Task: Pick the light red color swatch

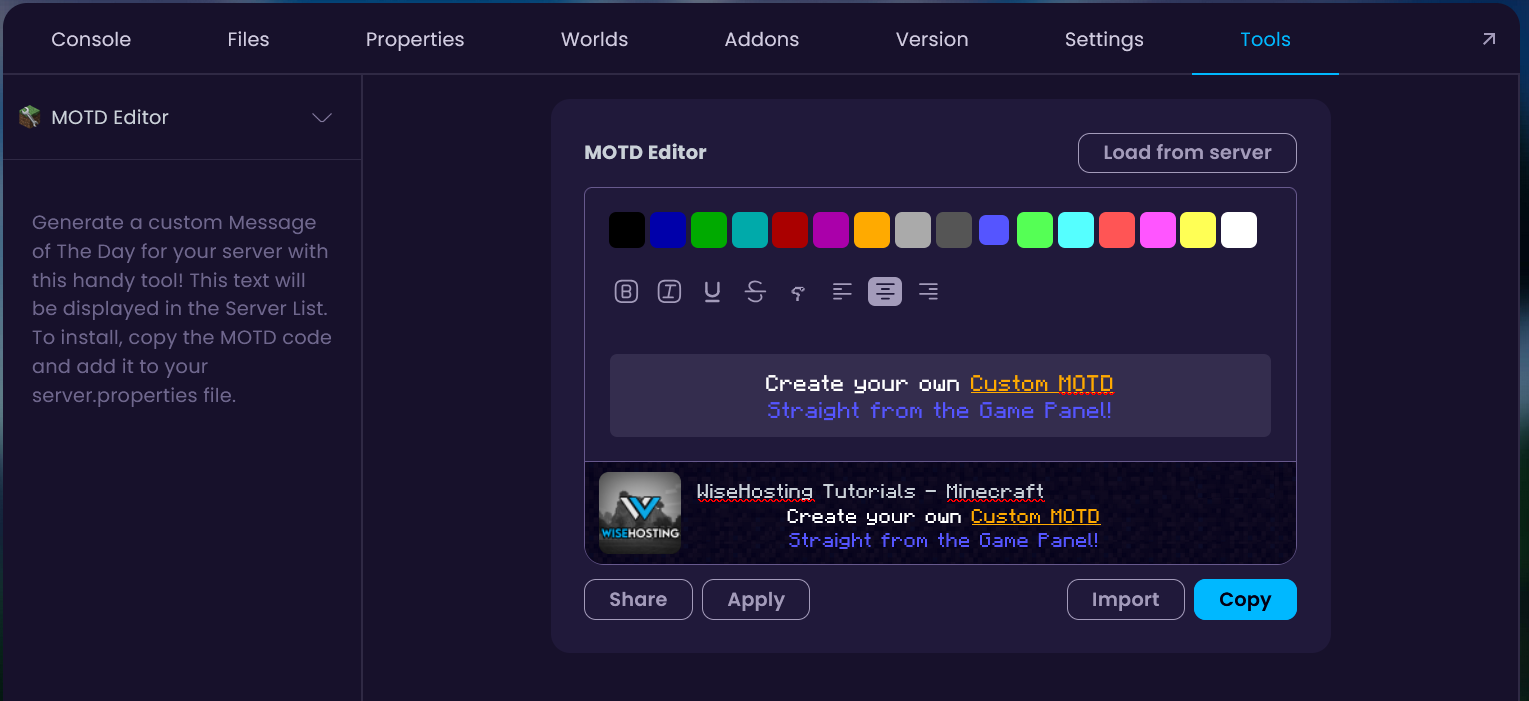Action: (1117, 230)
